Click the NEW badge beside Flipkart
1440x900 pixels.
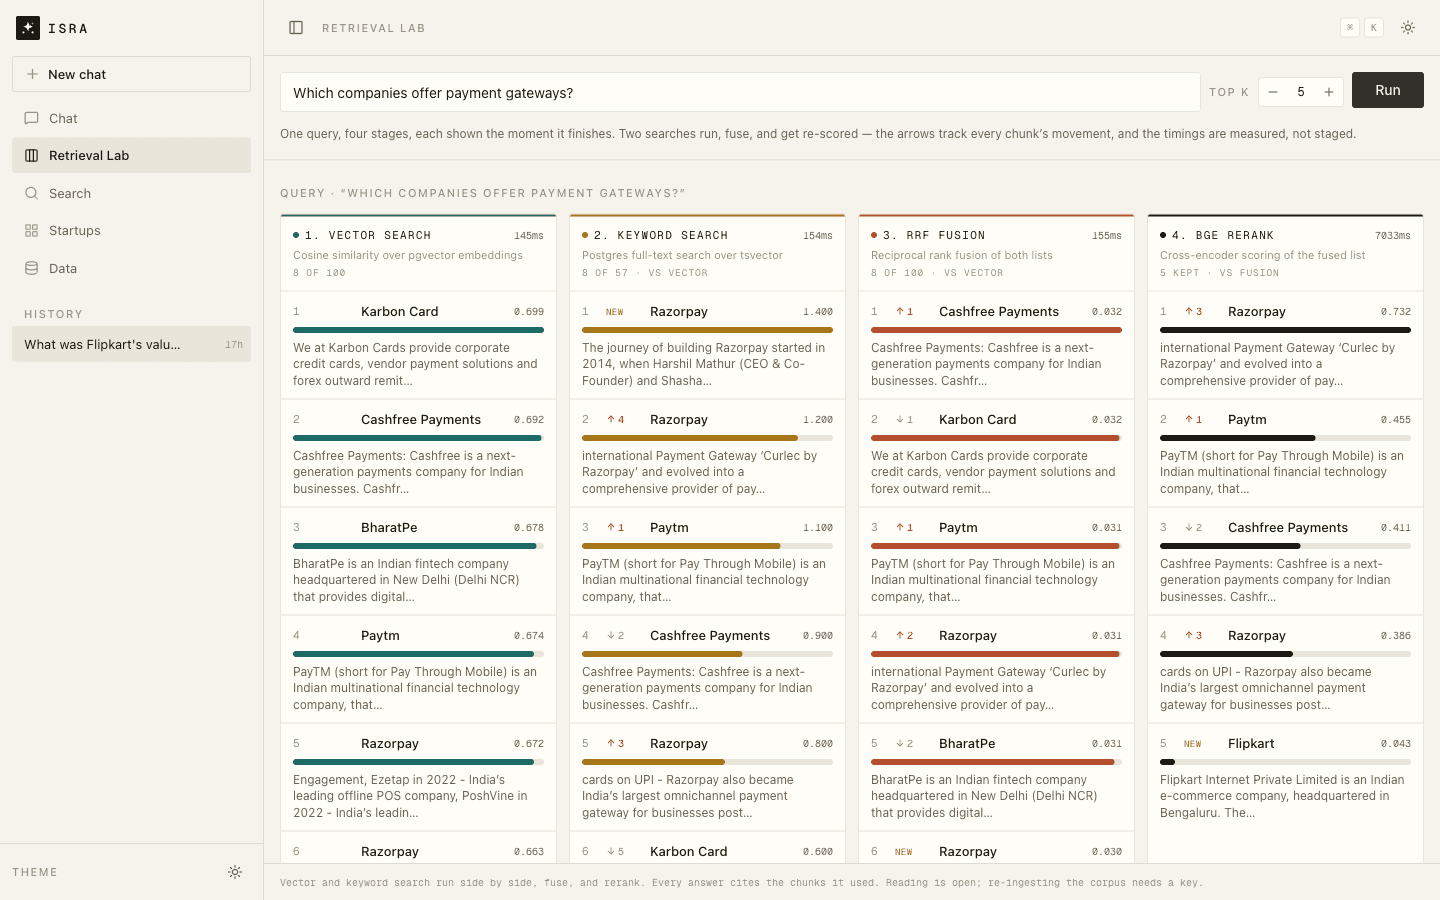click(x=1192, y=744)
